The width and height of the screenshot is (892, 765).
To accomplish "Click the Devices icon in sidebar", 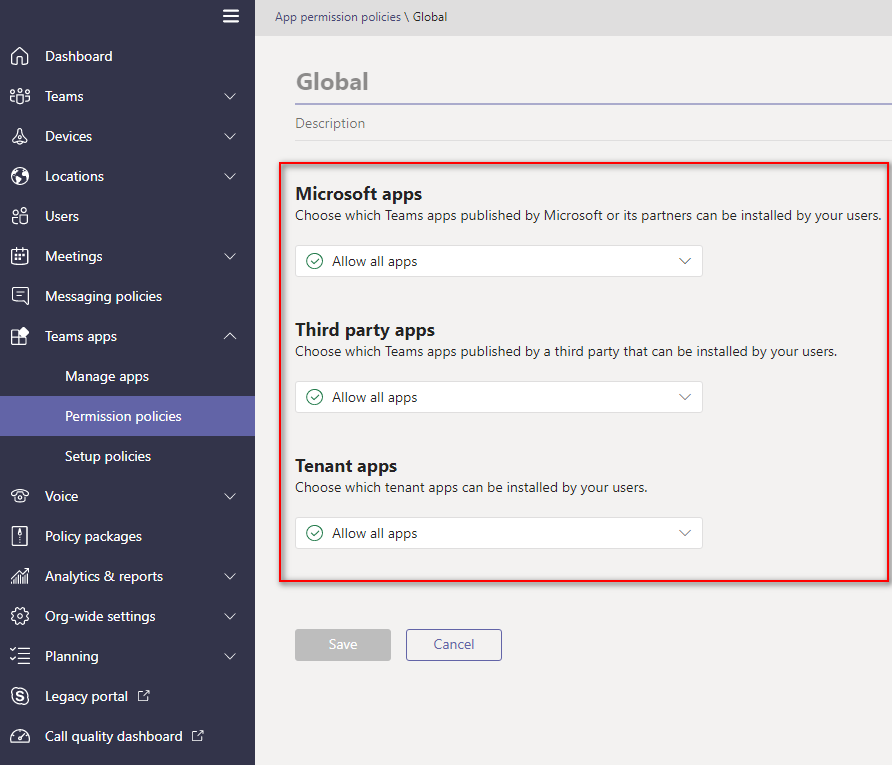I will [20, 137].
